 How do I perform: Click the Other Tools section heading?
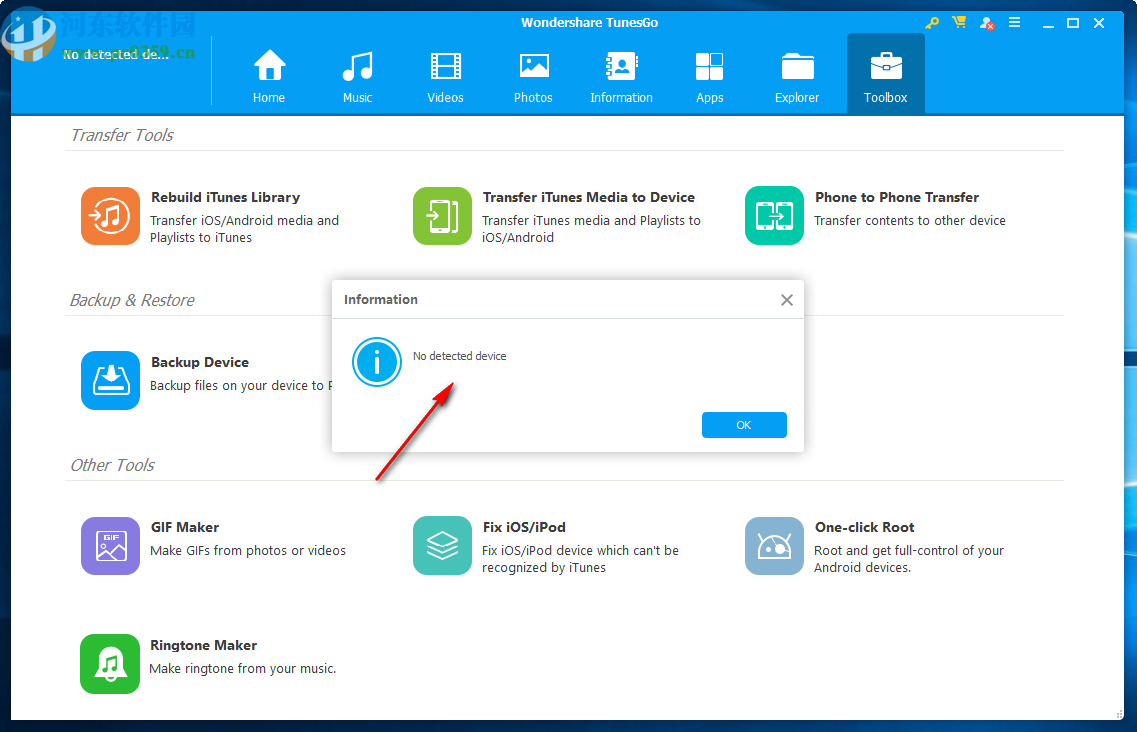(112, 465)
